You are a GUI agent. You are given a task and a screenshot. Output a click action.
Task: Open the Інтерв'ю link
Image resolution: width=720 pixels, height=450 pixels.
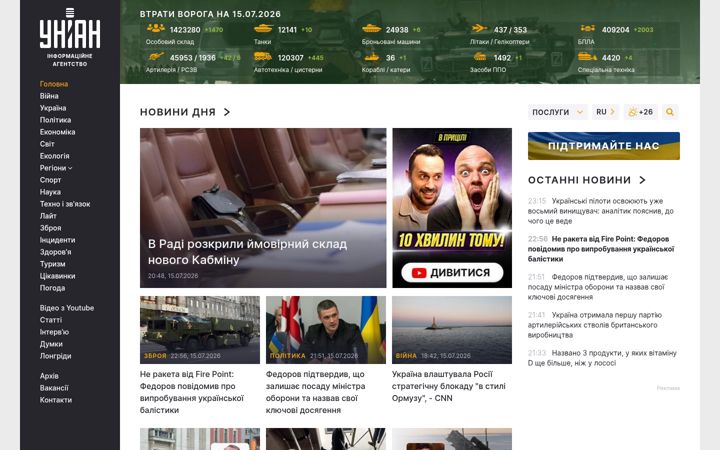click(x=54, y=332)
